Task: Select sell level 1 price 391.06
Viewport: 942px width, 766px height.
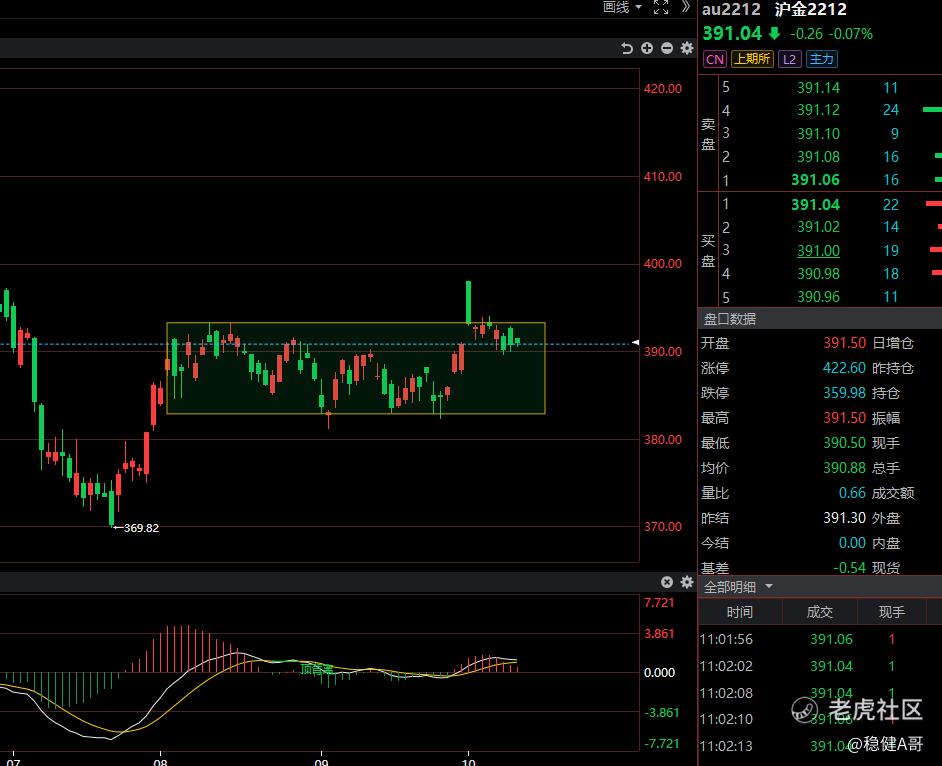Action: (x=815, y=180)
